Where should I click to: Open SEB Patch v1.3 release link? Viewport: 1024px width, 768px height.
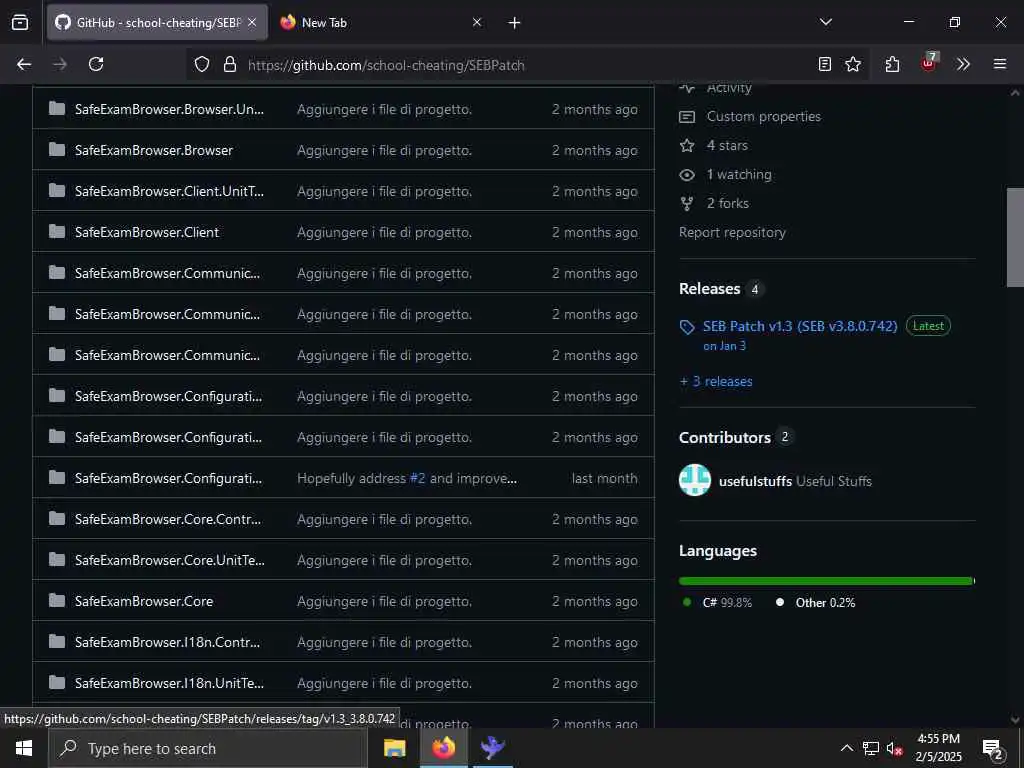[x=800, y=326]
